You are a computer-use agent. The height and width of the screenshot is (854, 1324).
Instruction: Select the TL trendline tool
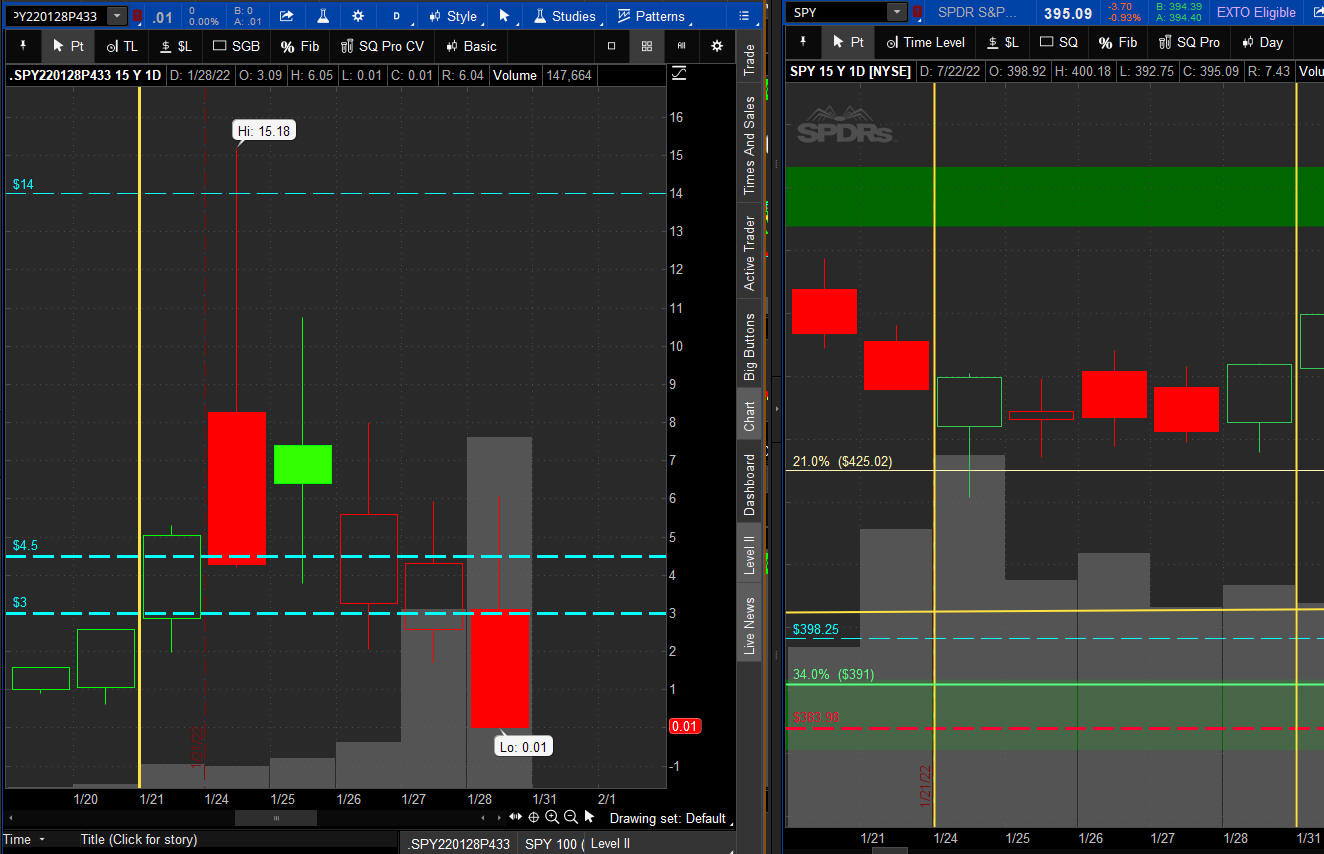coord(122,46)
